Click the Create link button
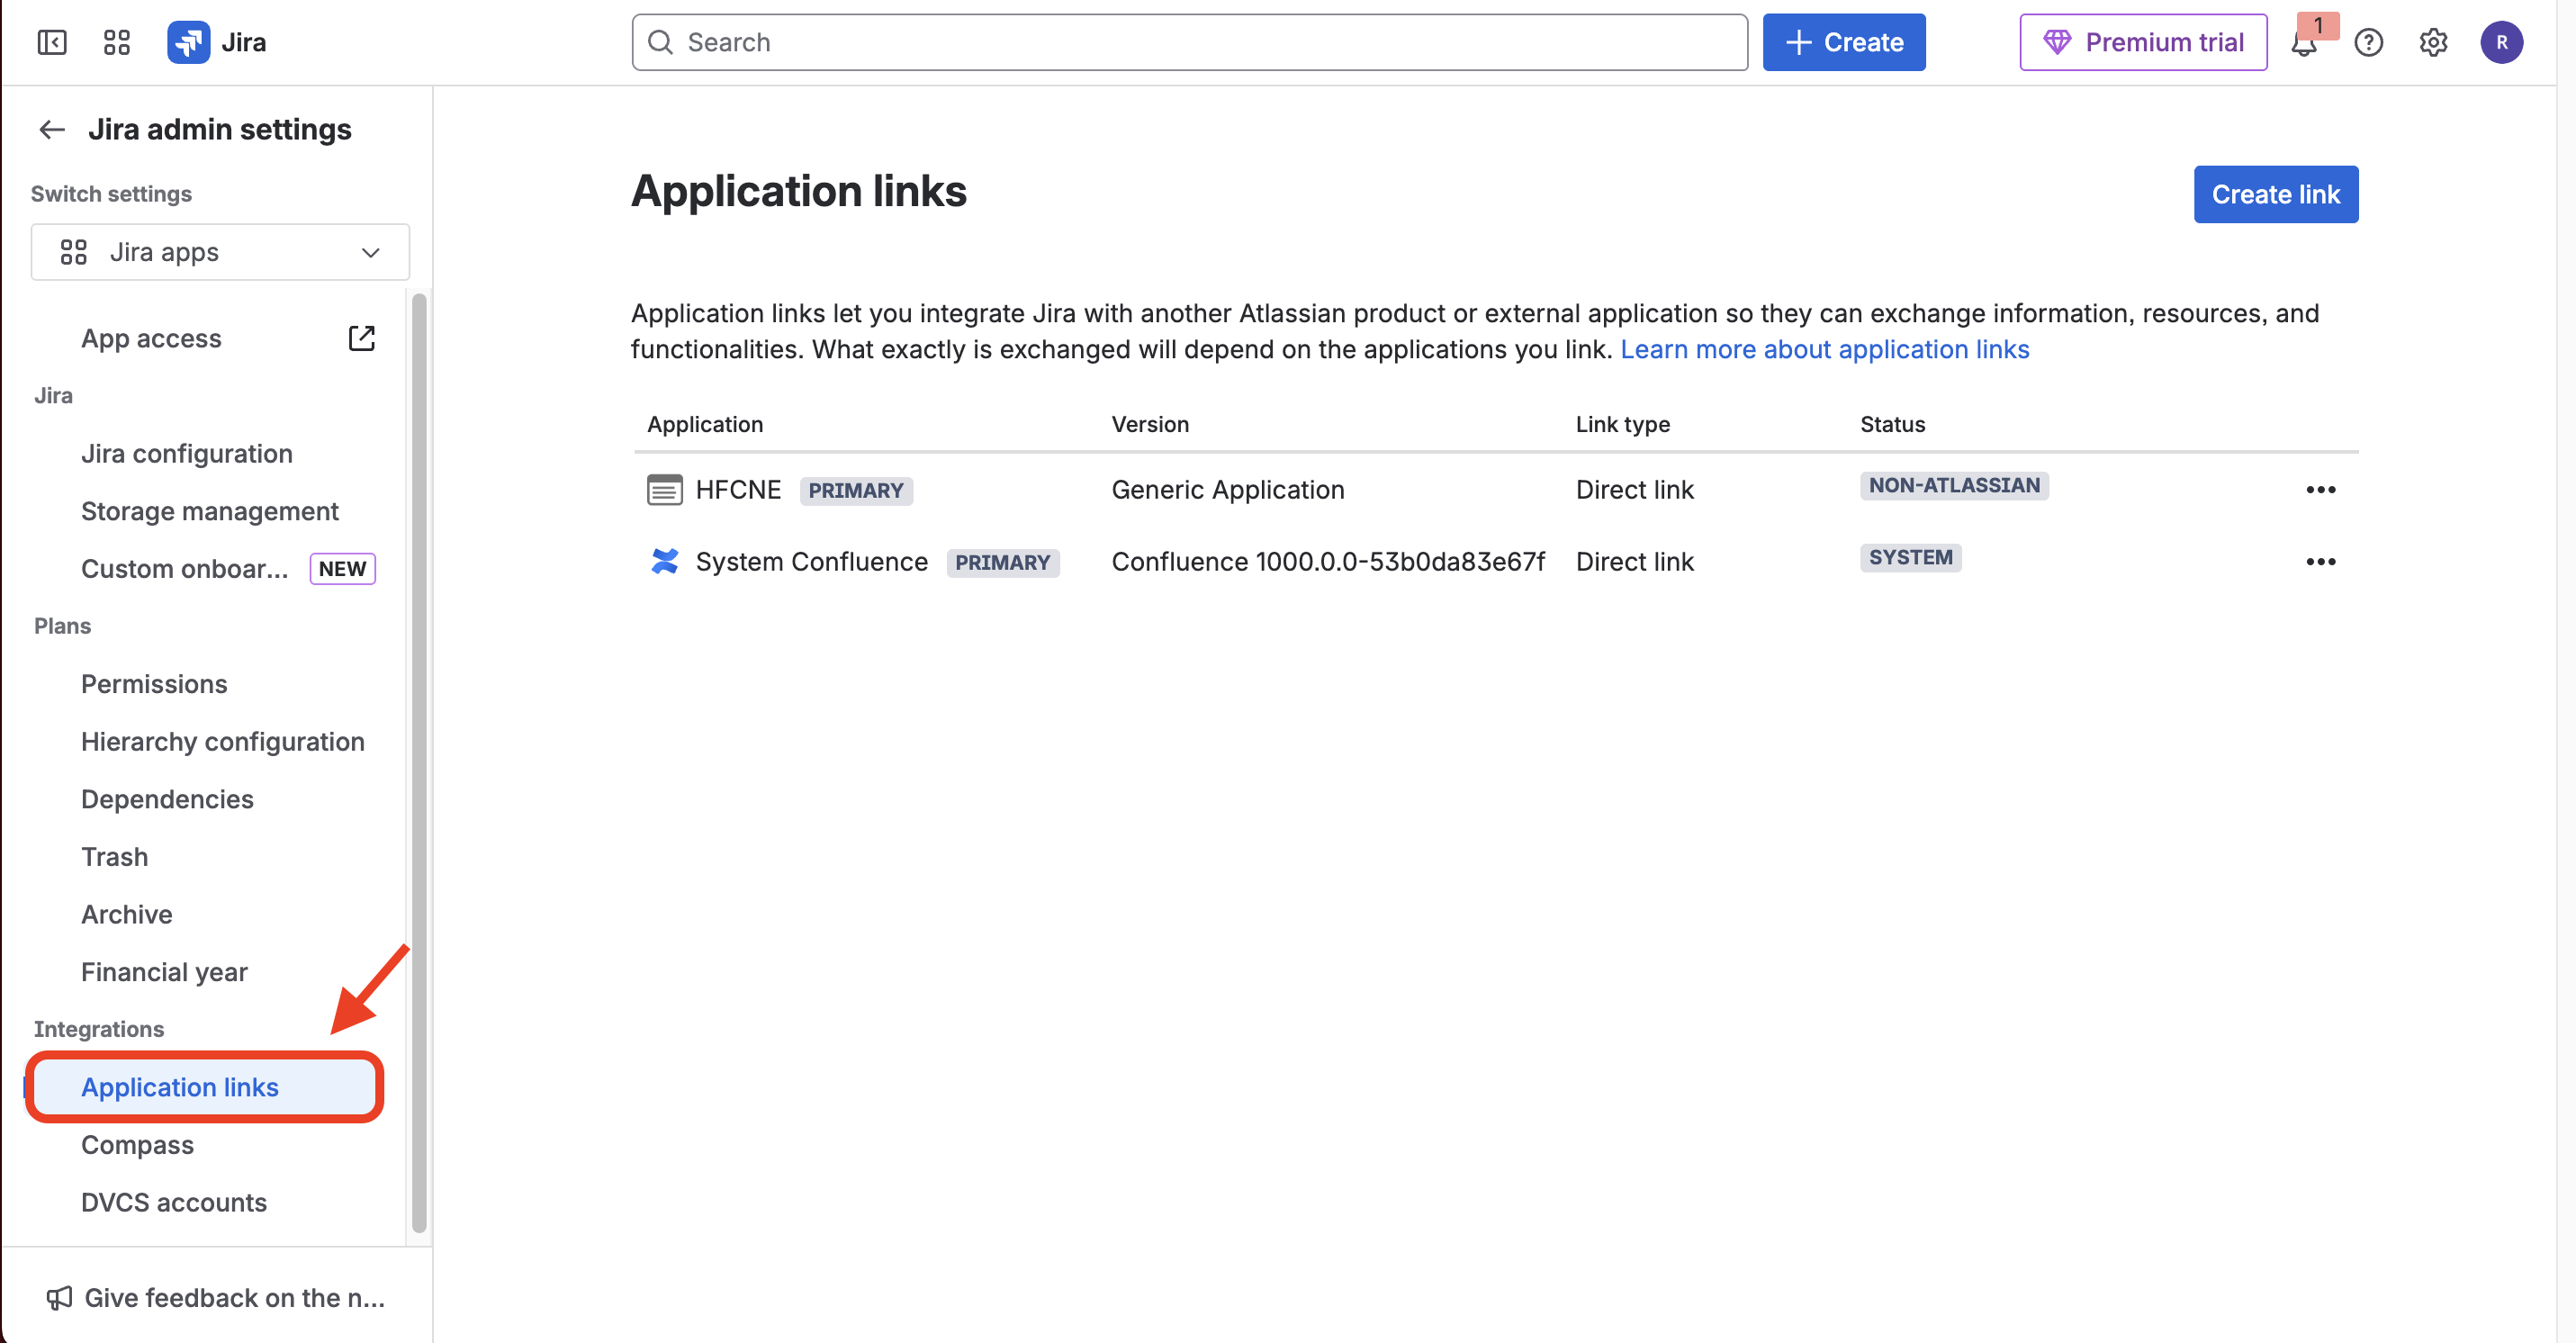2576x1343 pixels. pyautogui.click(x=2275, y=194)
